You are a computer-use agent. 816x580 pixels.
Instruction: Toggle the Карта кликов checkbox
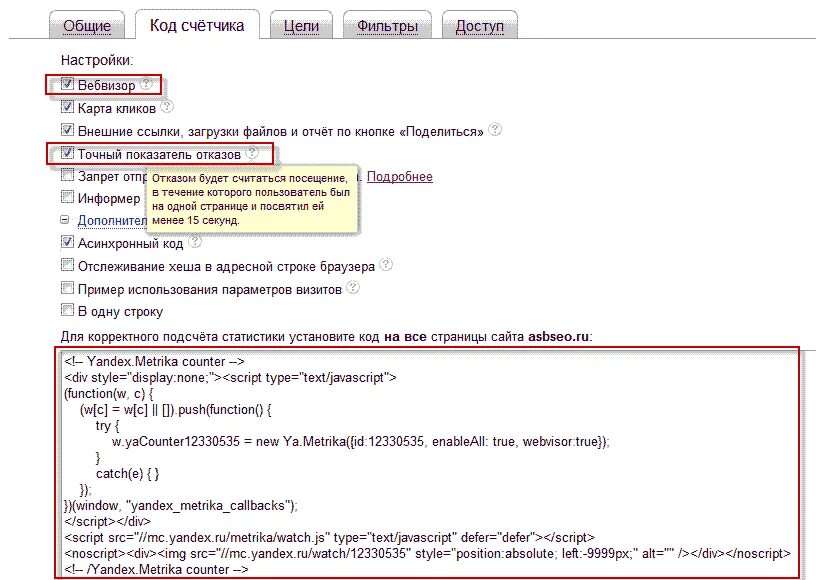[x=67, y=107]
